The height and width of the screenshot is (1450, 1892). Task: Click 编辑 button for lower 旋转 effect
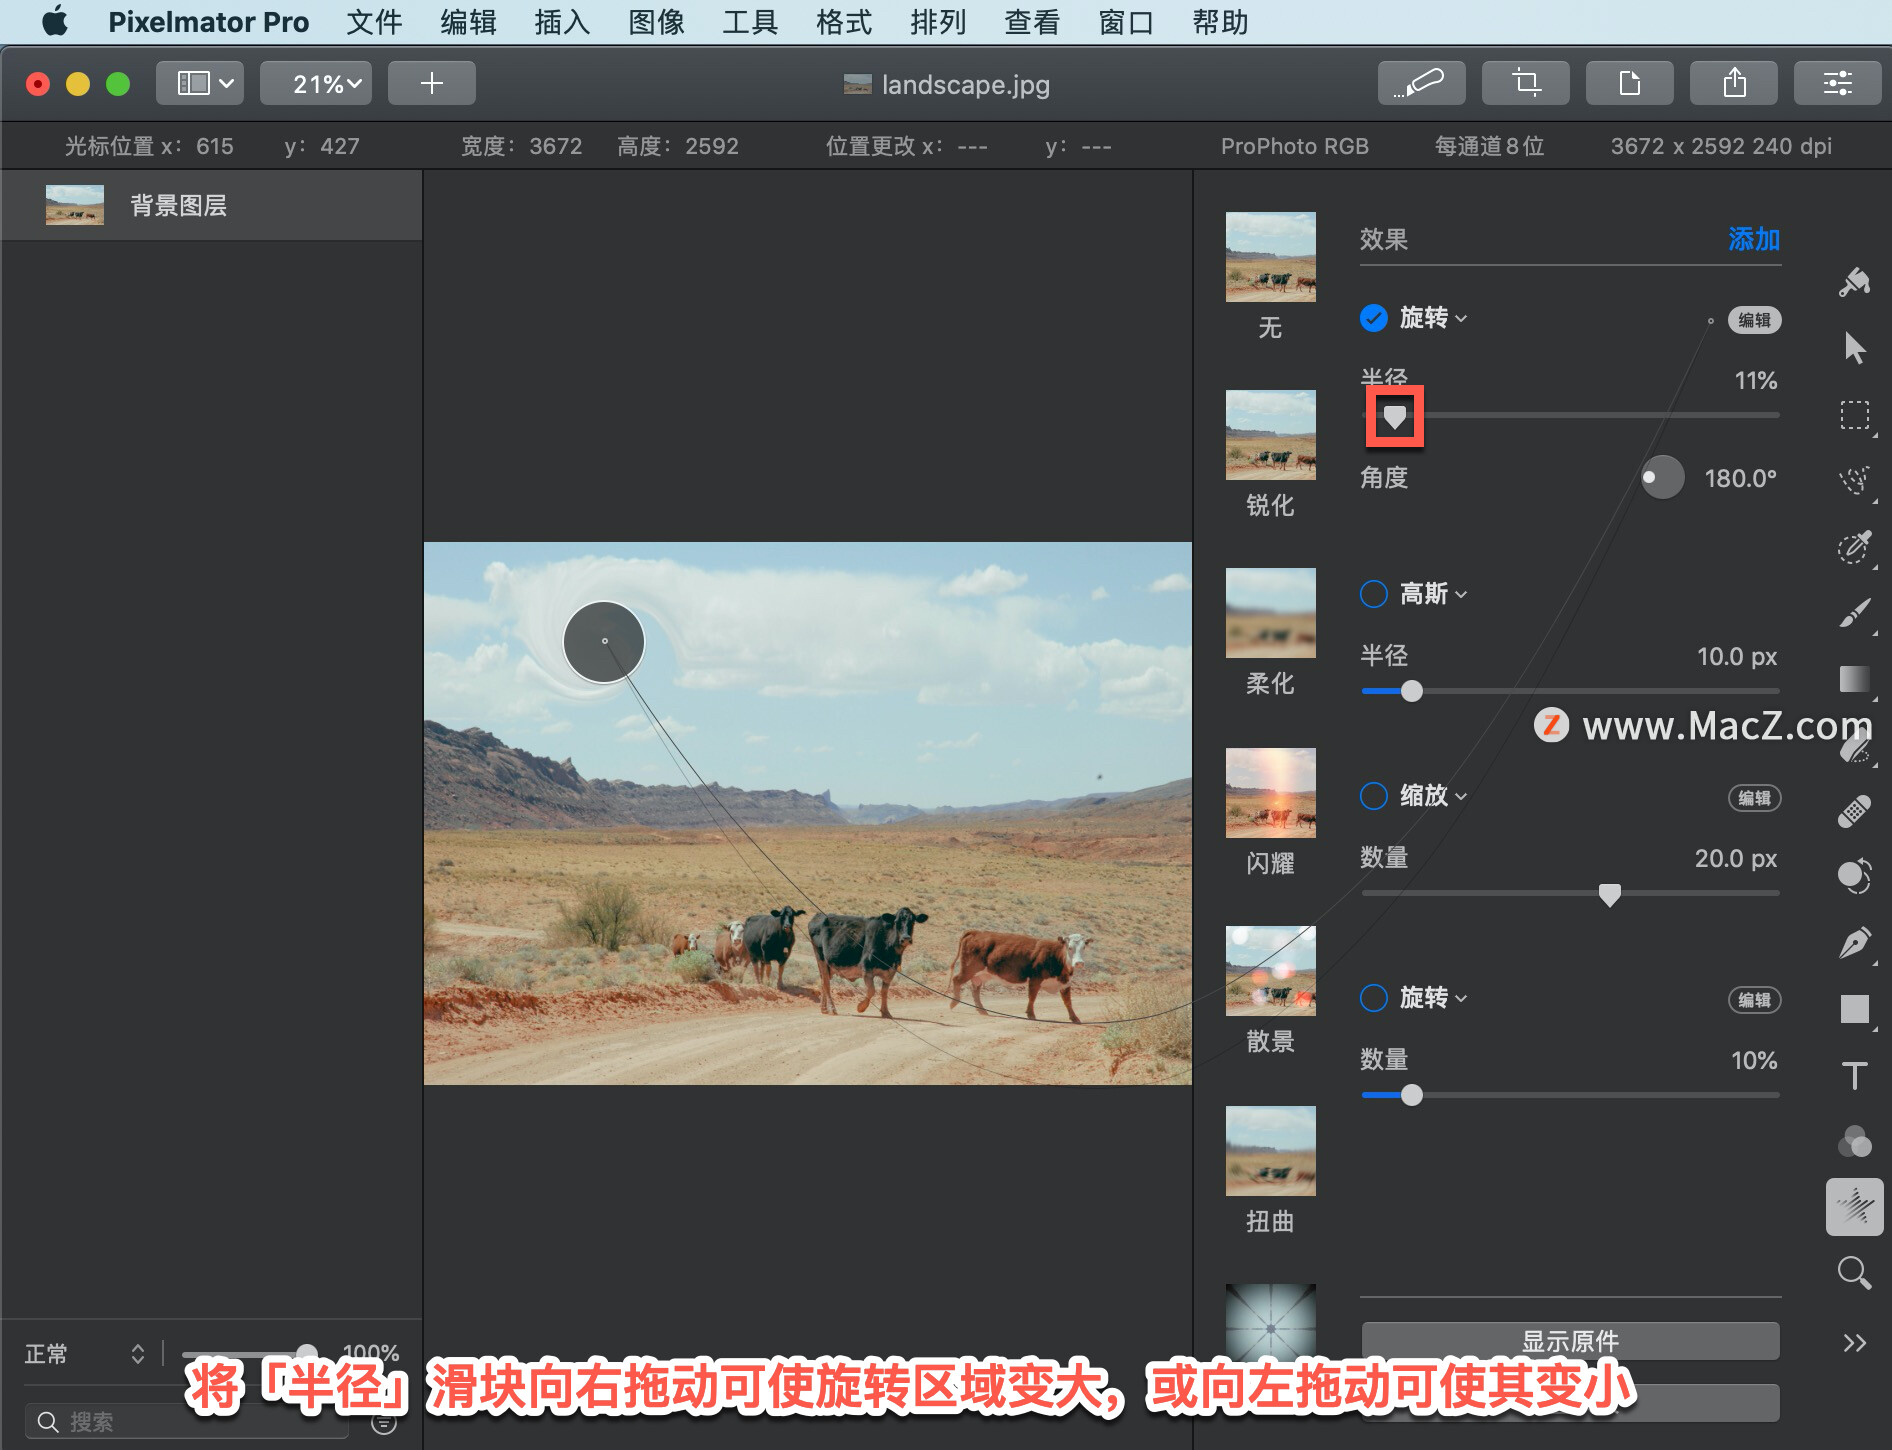(1754, 1000)
